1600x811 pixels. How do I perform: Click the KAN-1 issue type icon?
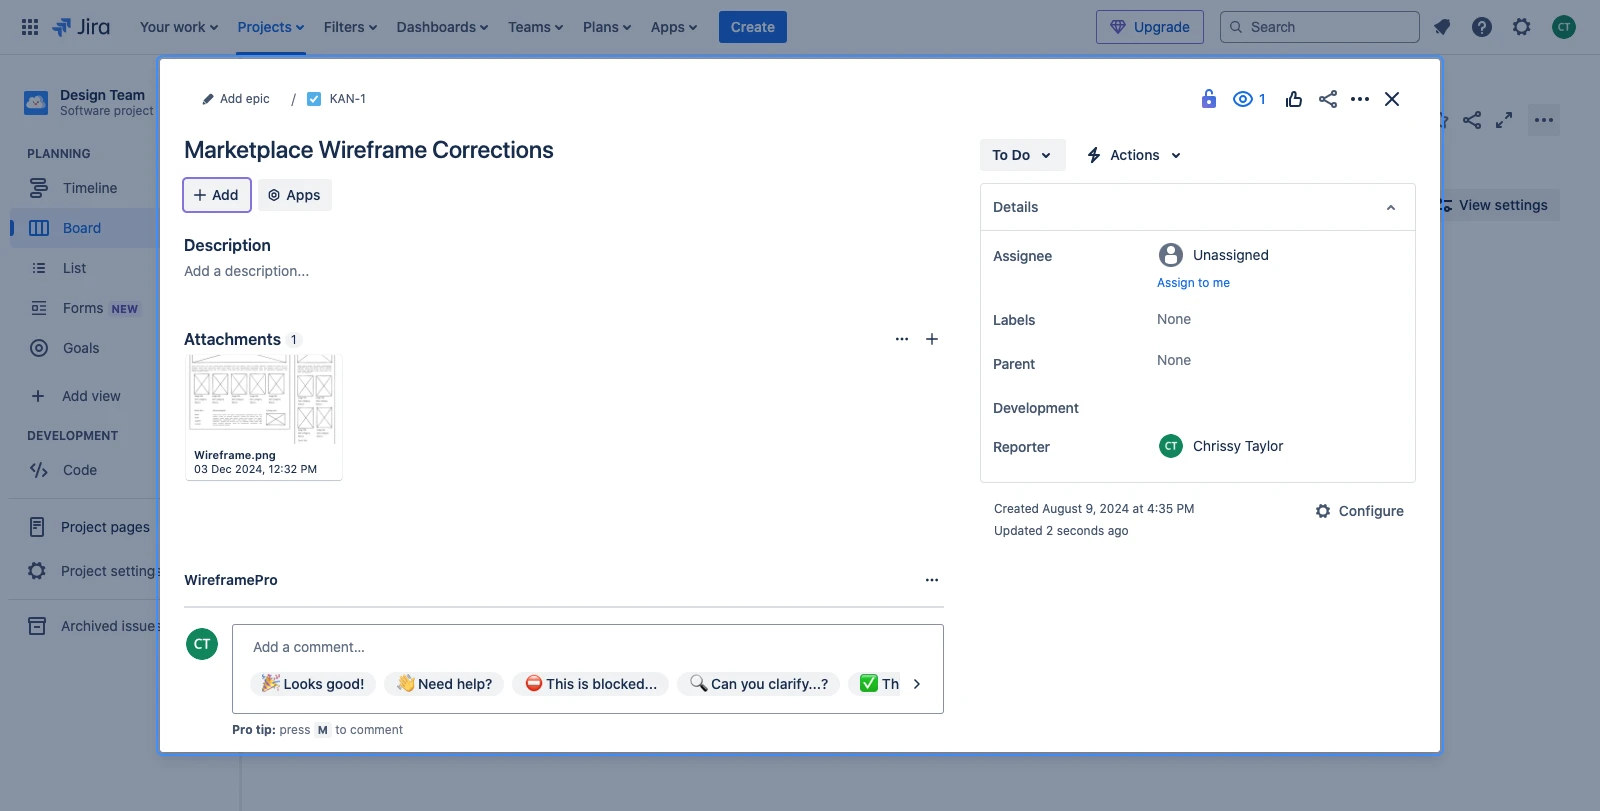tap(314, 99)
